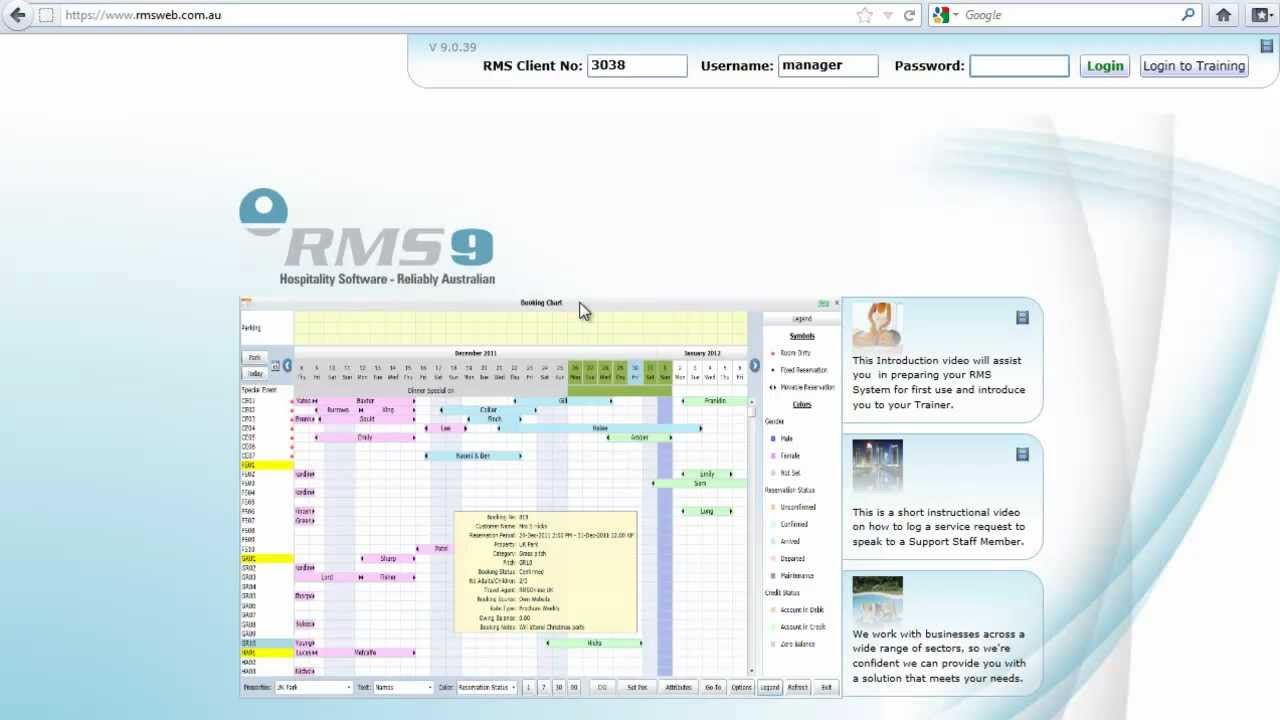1280x720 pixels.
Task: Toggle the Legend button in bottom toolbar
Action: [x=769, y=687]
